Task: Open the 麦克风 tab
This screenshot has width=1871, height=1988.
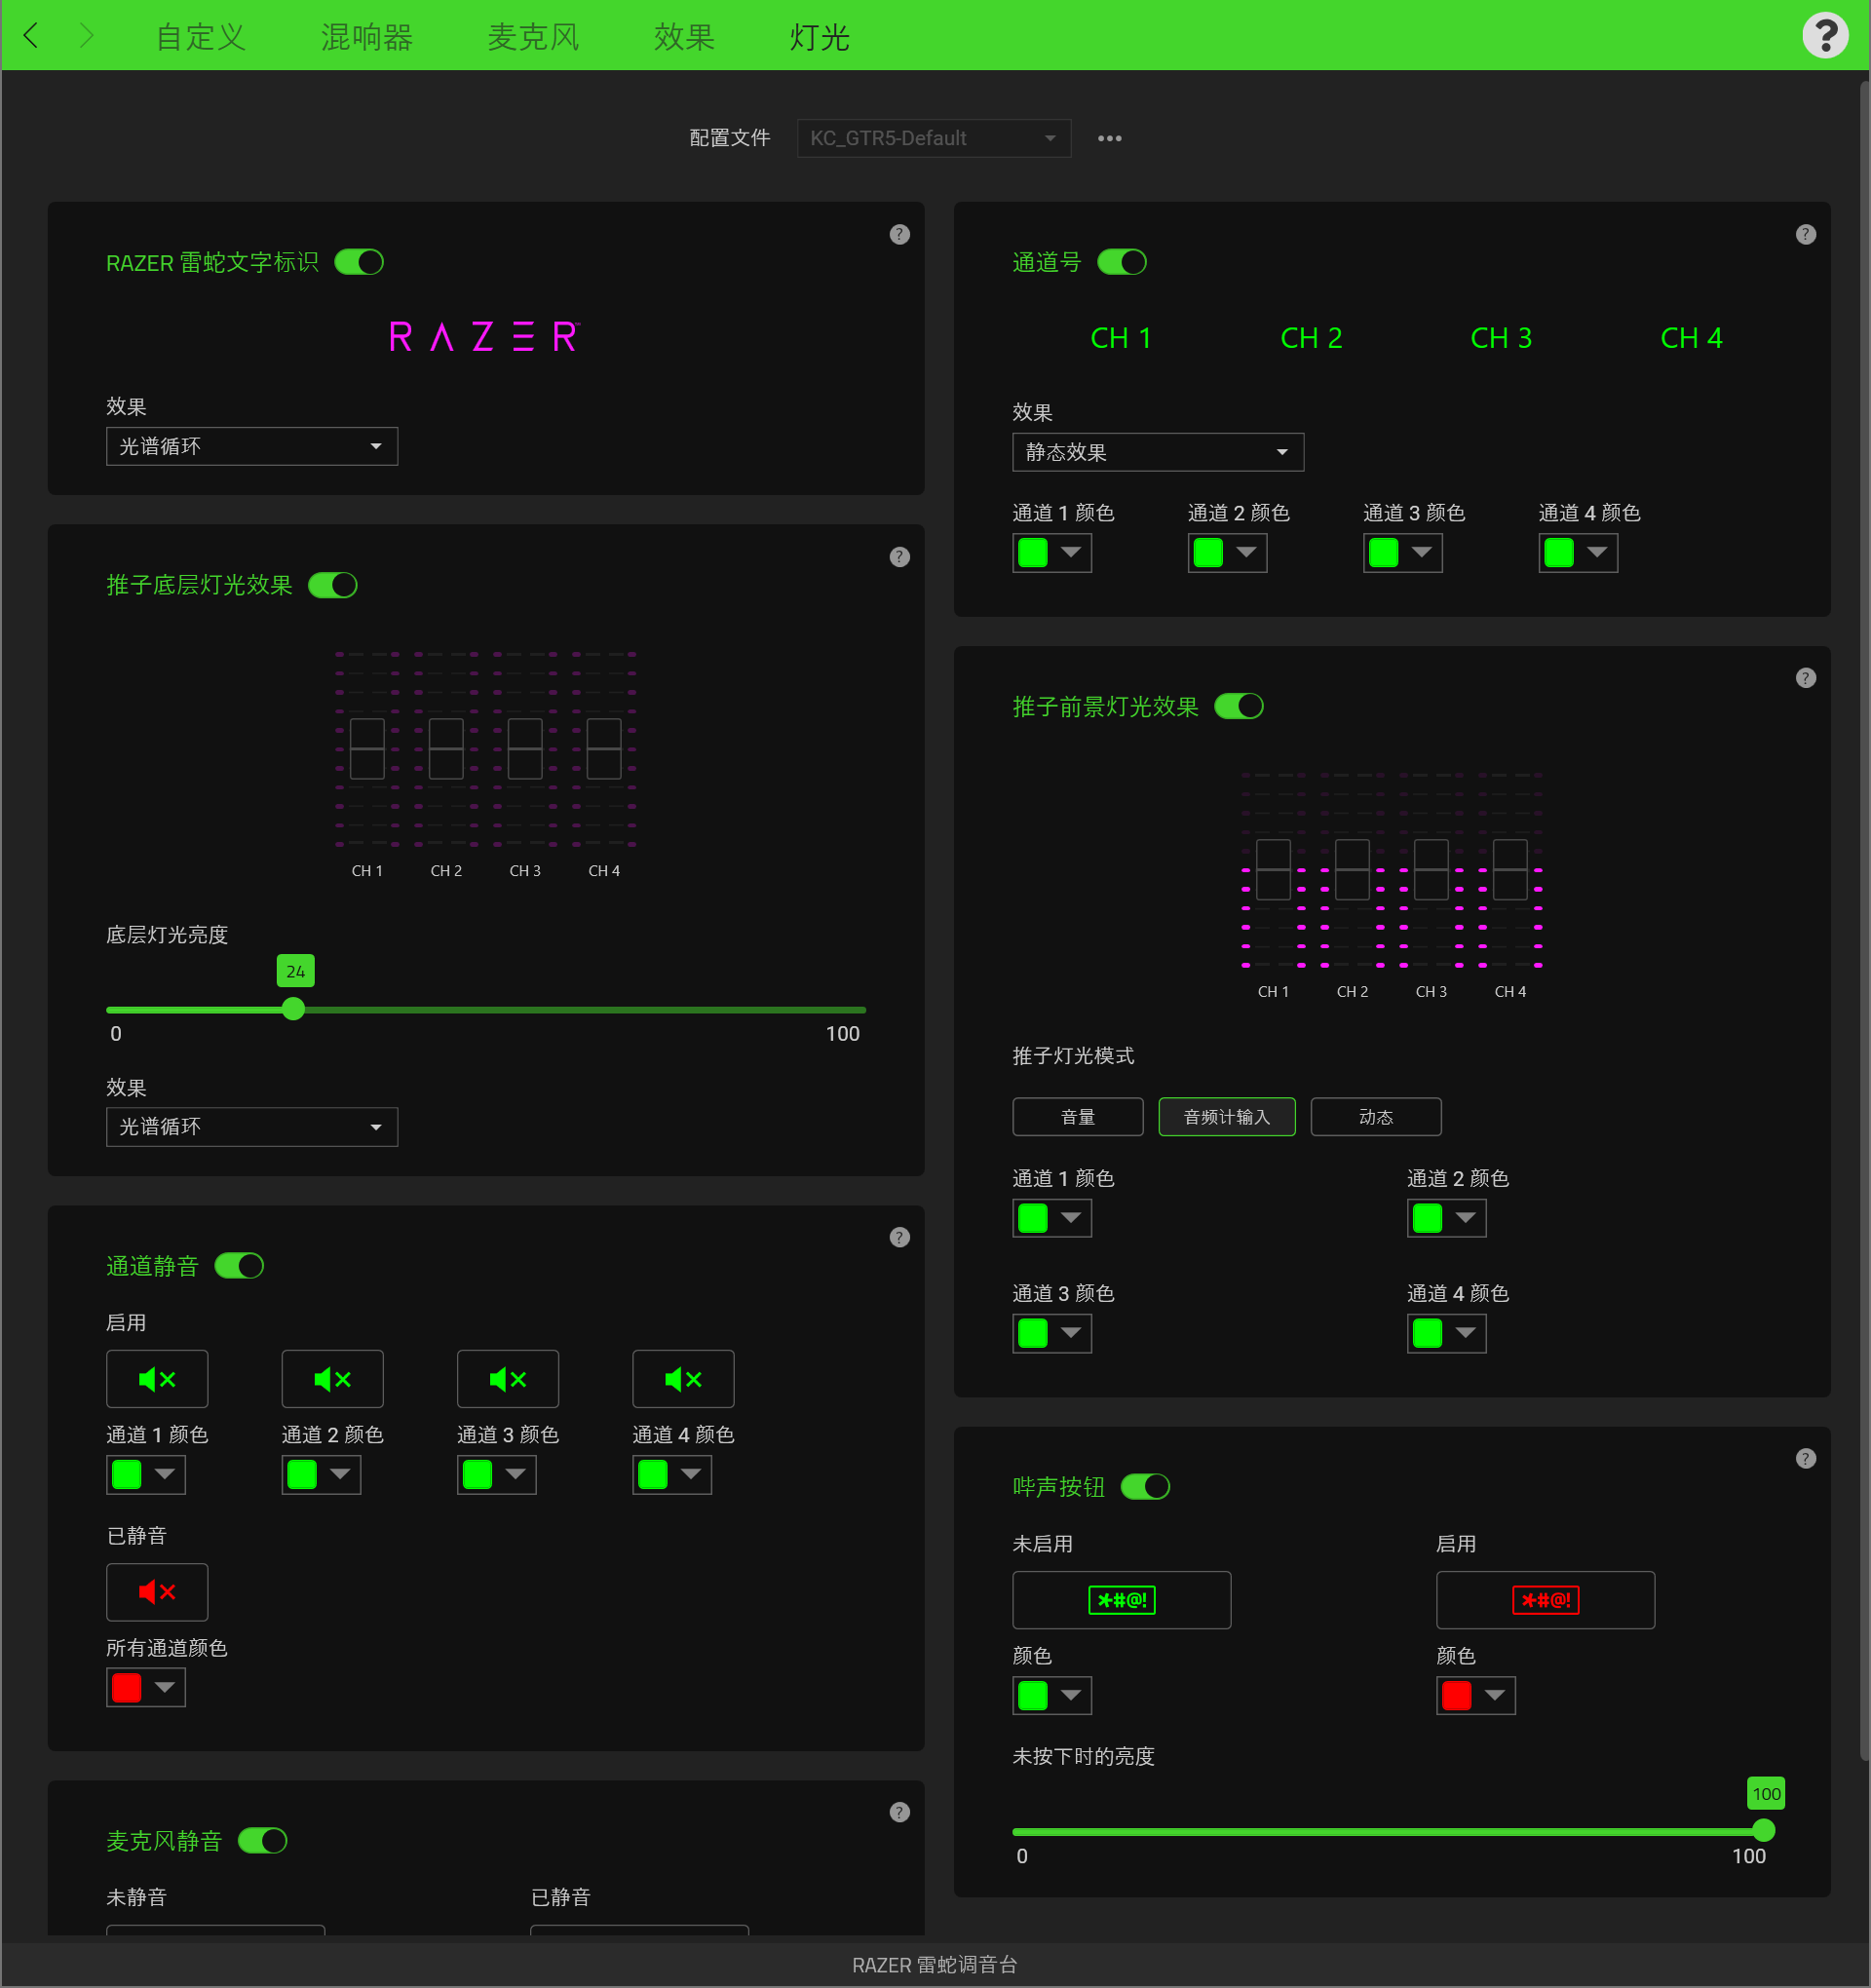Action: 533,37
